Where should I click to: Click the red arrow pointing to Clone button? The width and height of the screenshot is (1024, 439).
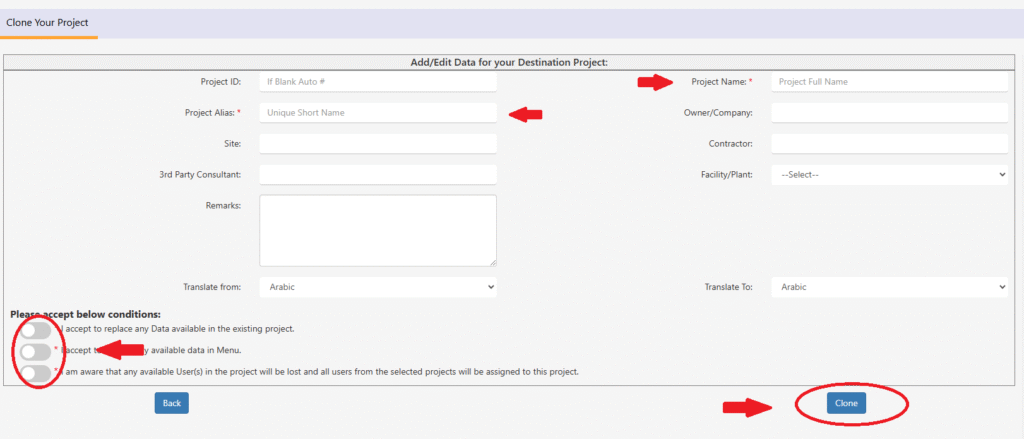coord(747,406)
